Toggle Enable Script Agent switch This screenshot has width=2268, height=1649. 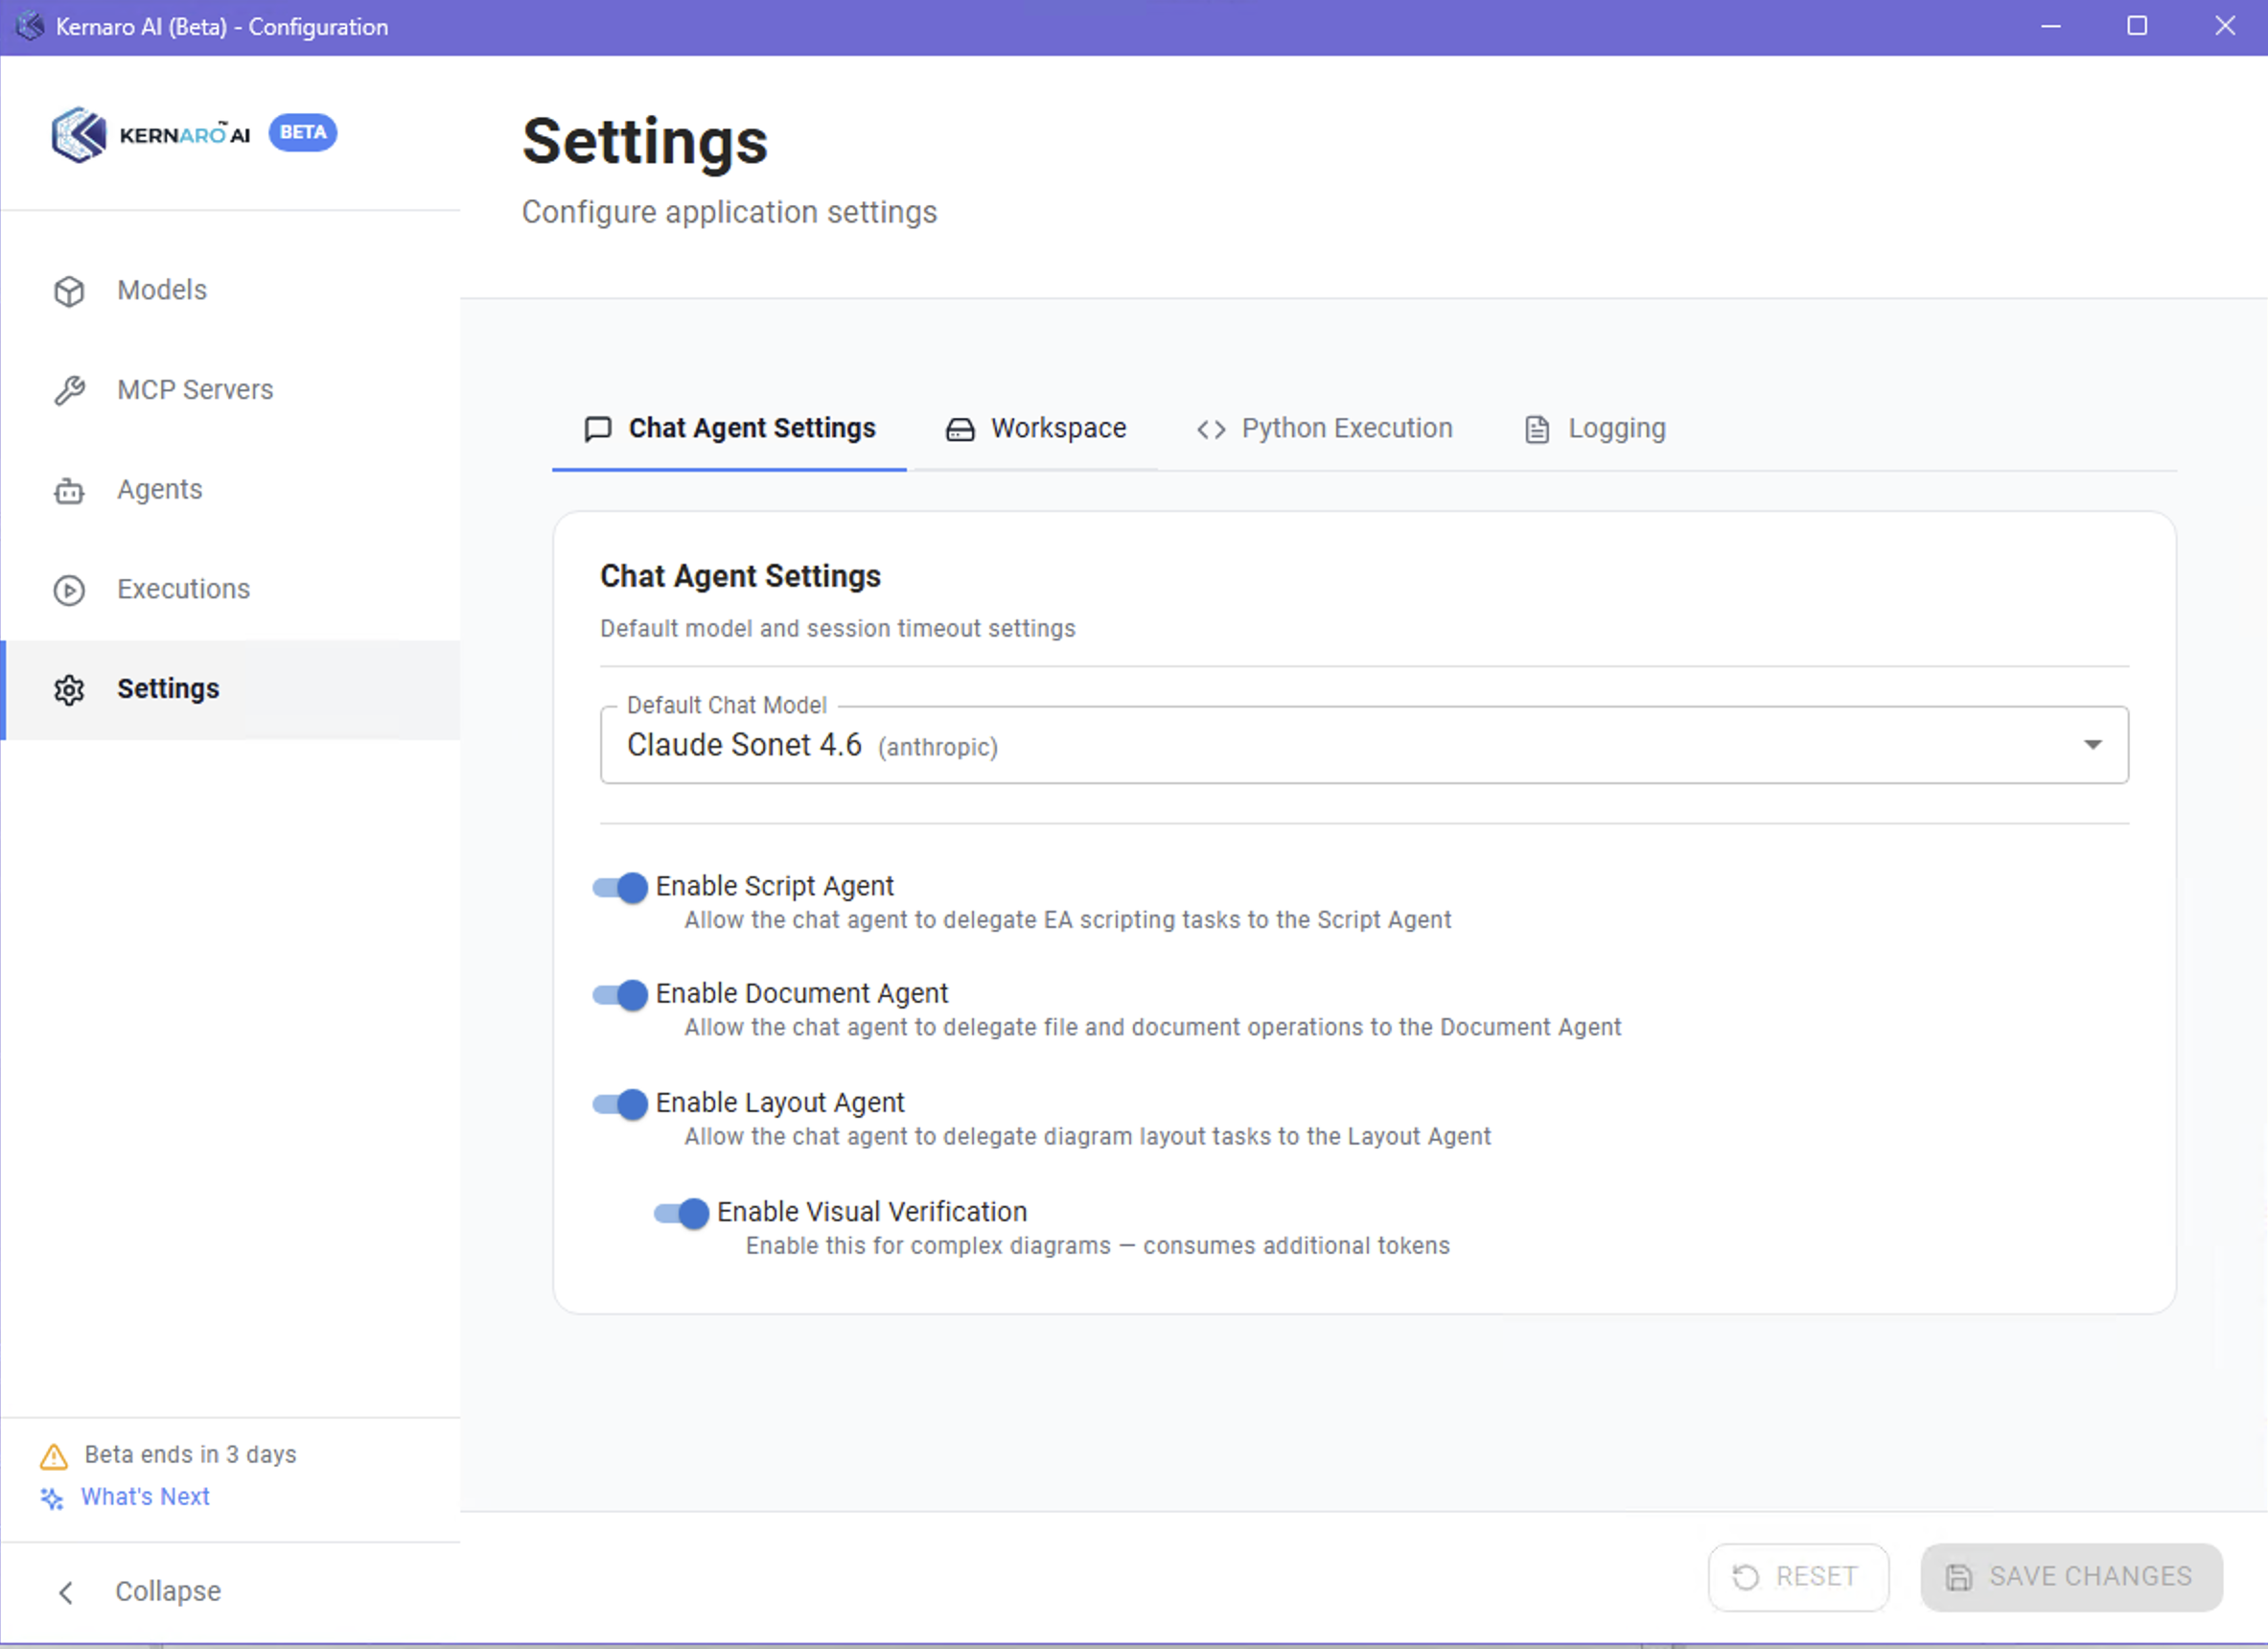[620, 887]
